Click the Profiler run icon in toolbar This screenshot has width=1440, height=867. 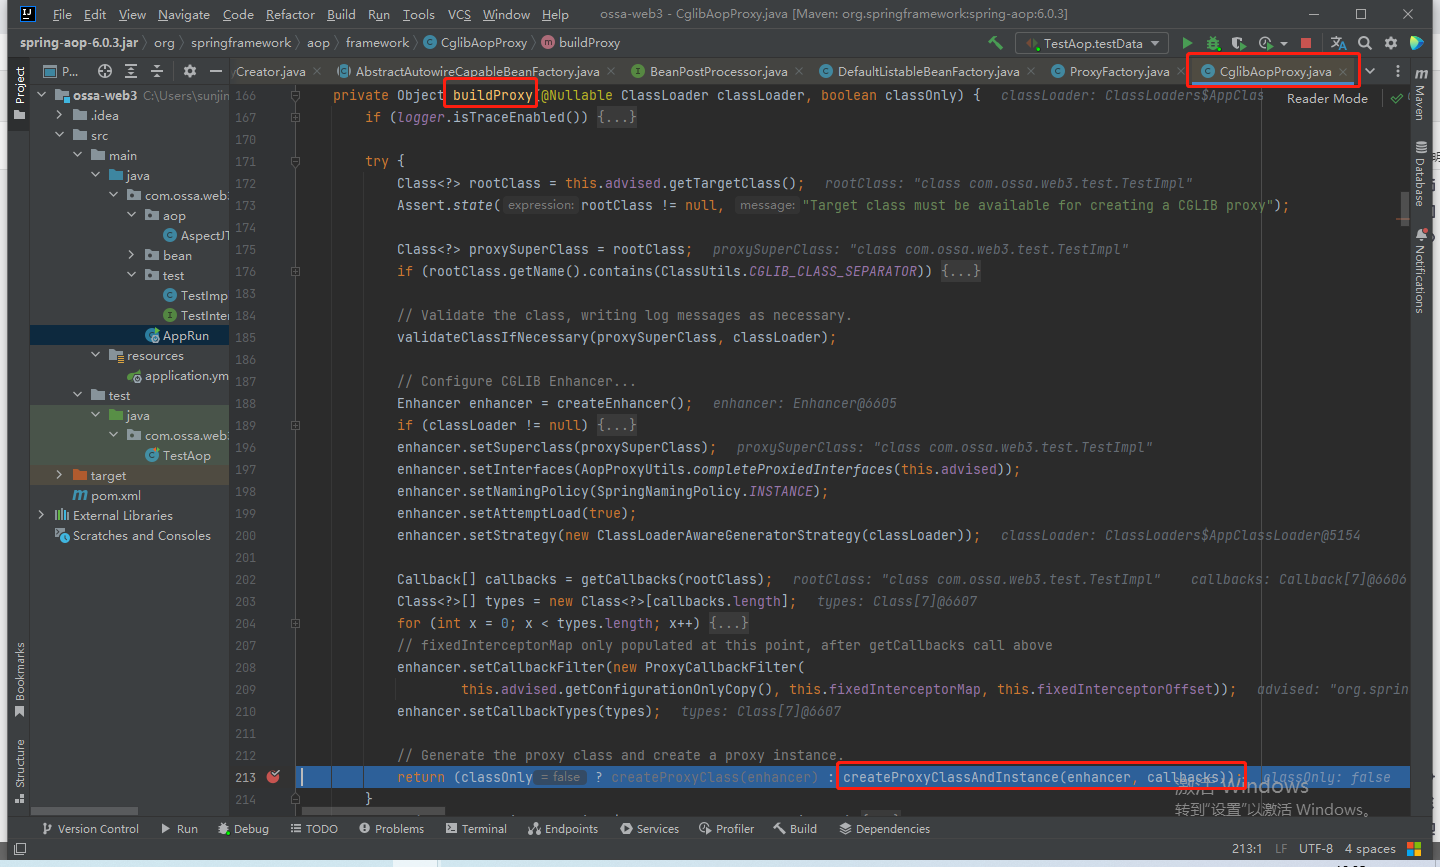tap(1266, 43)
